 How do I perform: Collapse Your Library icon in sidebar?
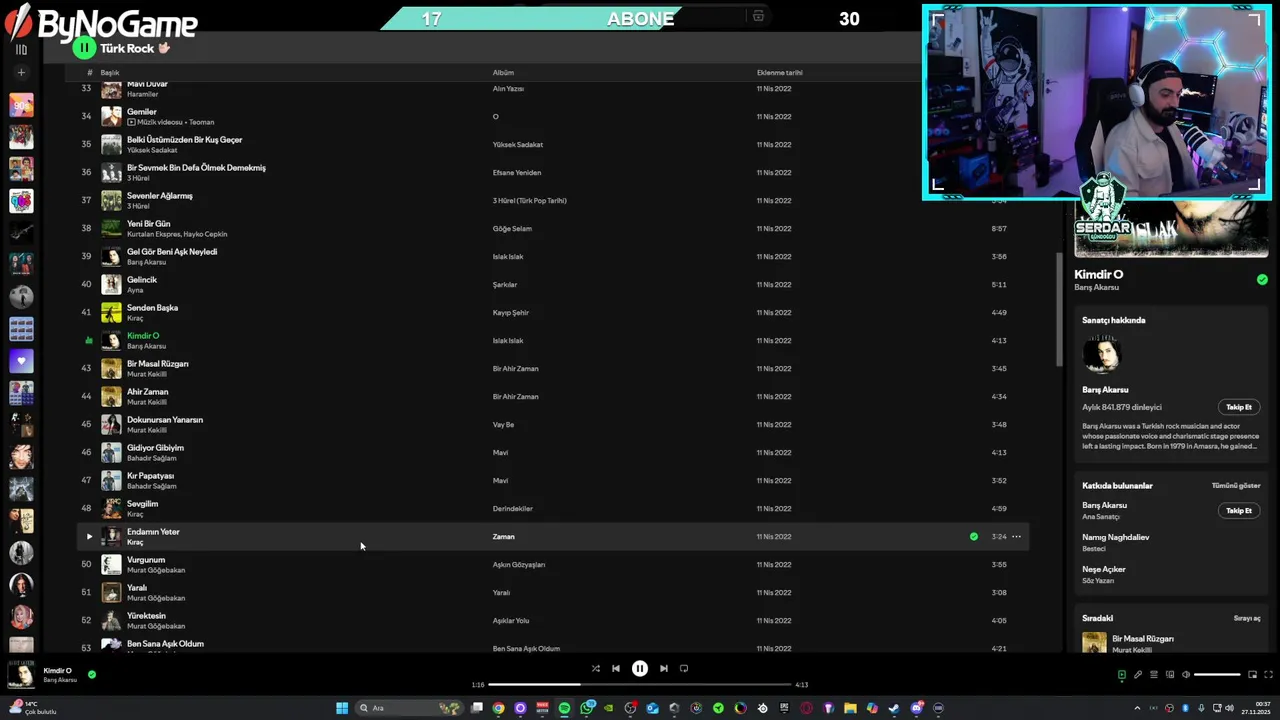[21, 49]
